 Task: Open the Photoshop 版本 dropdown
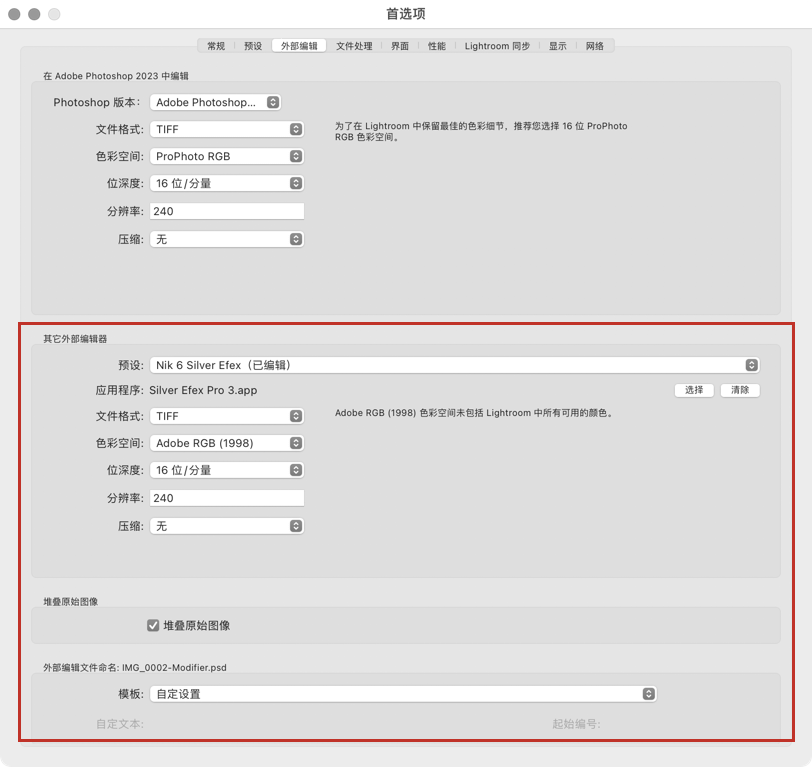tap(215, 103)
